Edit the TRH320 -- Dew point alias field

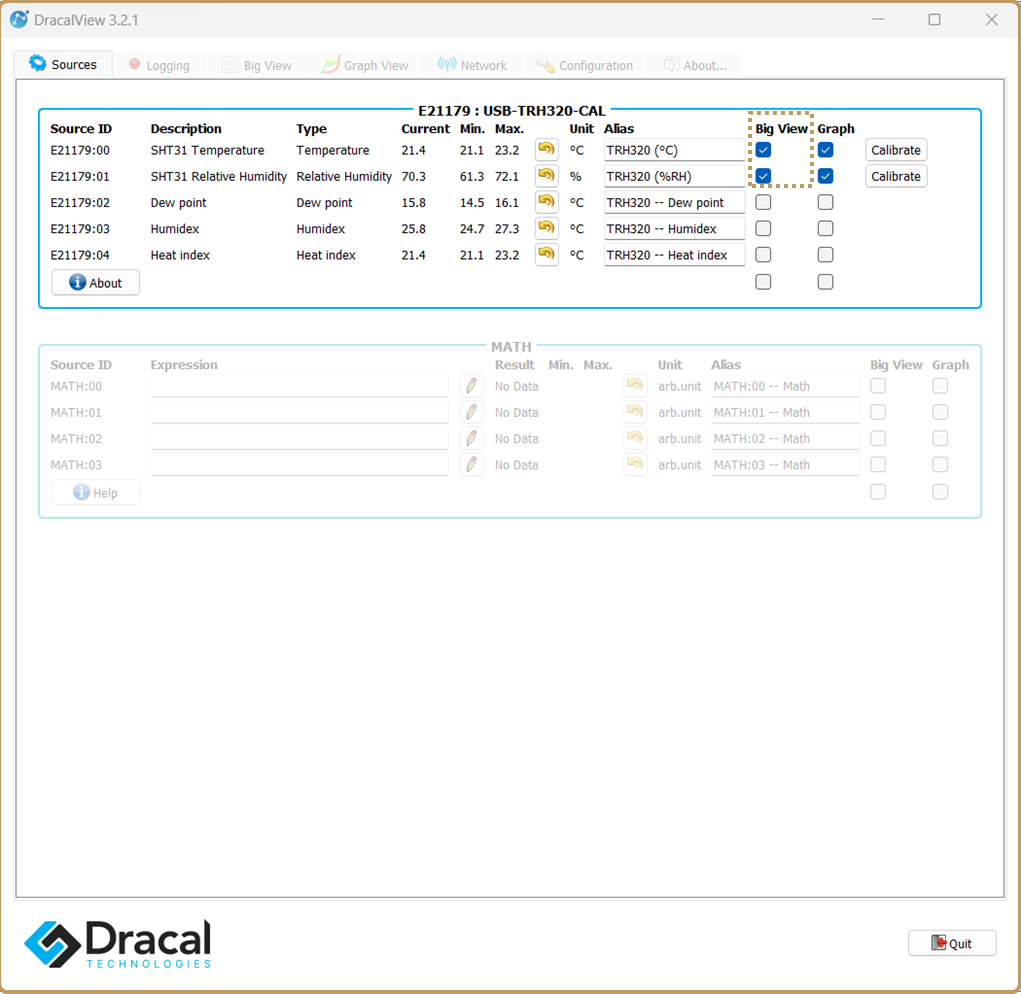point(675,202)
